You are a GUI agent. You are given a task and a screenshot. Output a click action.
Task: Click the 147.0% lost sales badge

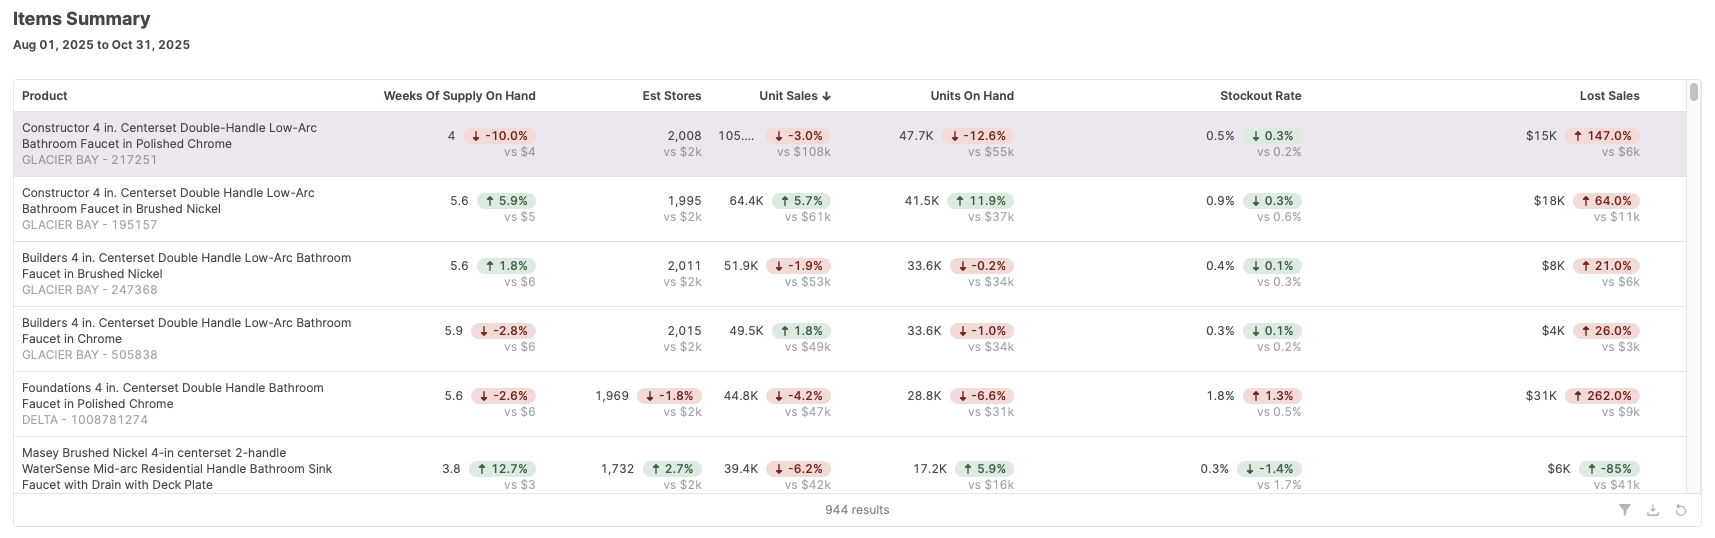(1602, 136)
